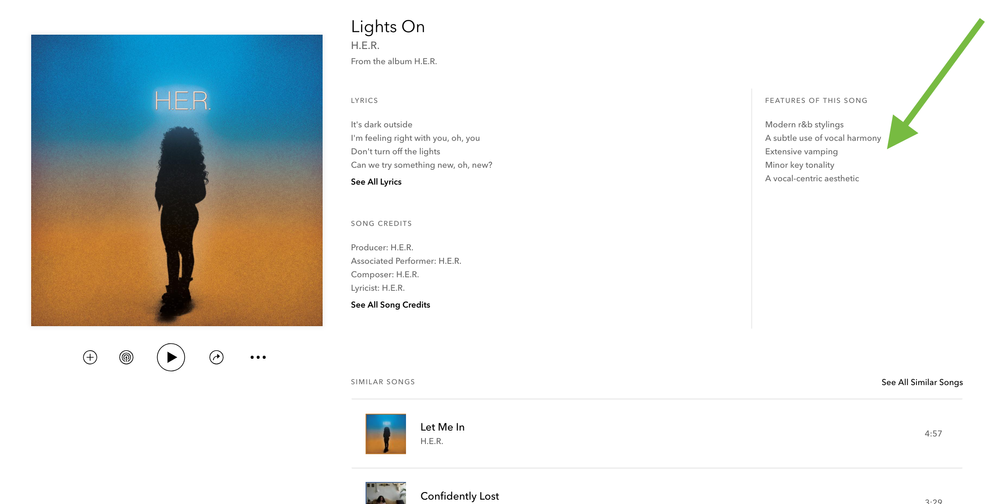The height and width of the screenshot is (504, 999).
Task: Click the Lights On song title
Action: pos(388,26)
